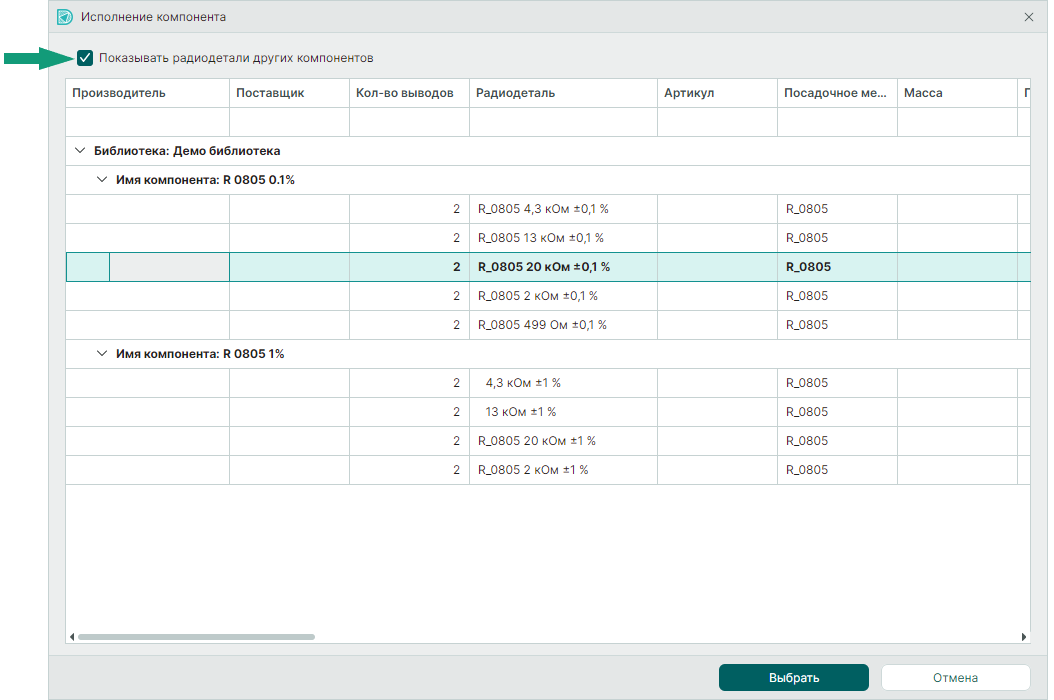This screenshot has width=1054, height=700.
Task: Collapse Имя компонента: R 0805 1% group
Action: [102, 354]
